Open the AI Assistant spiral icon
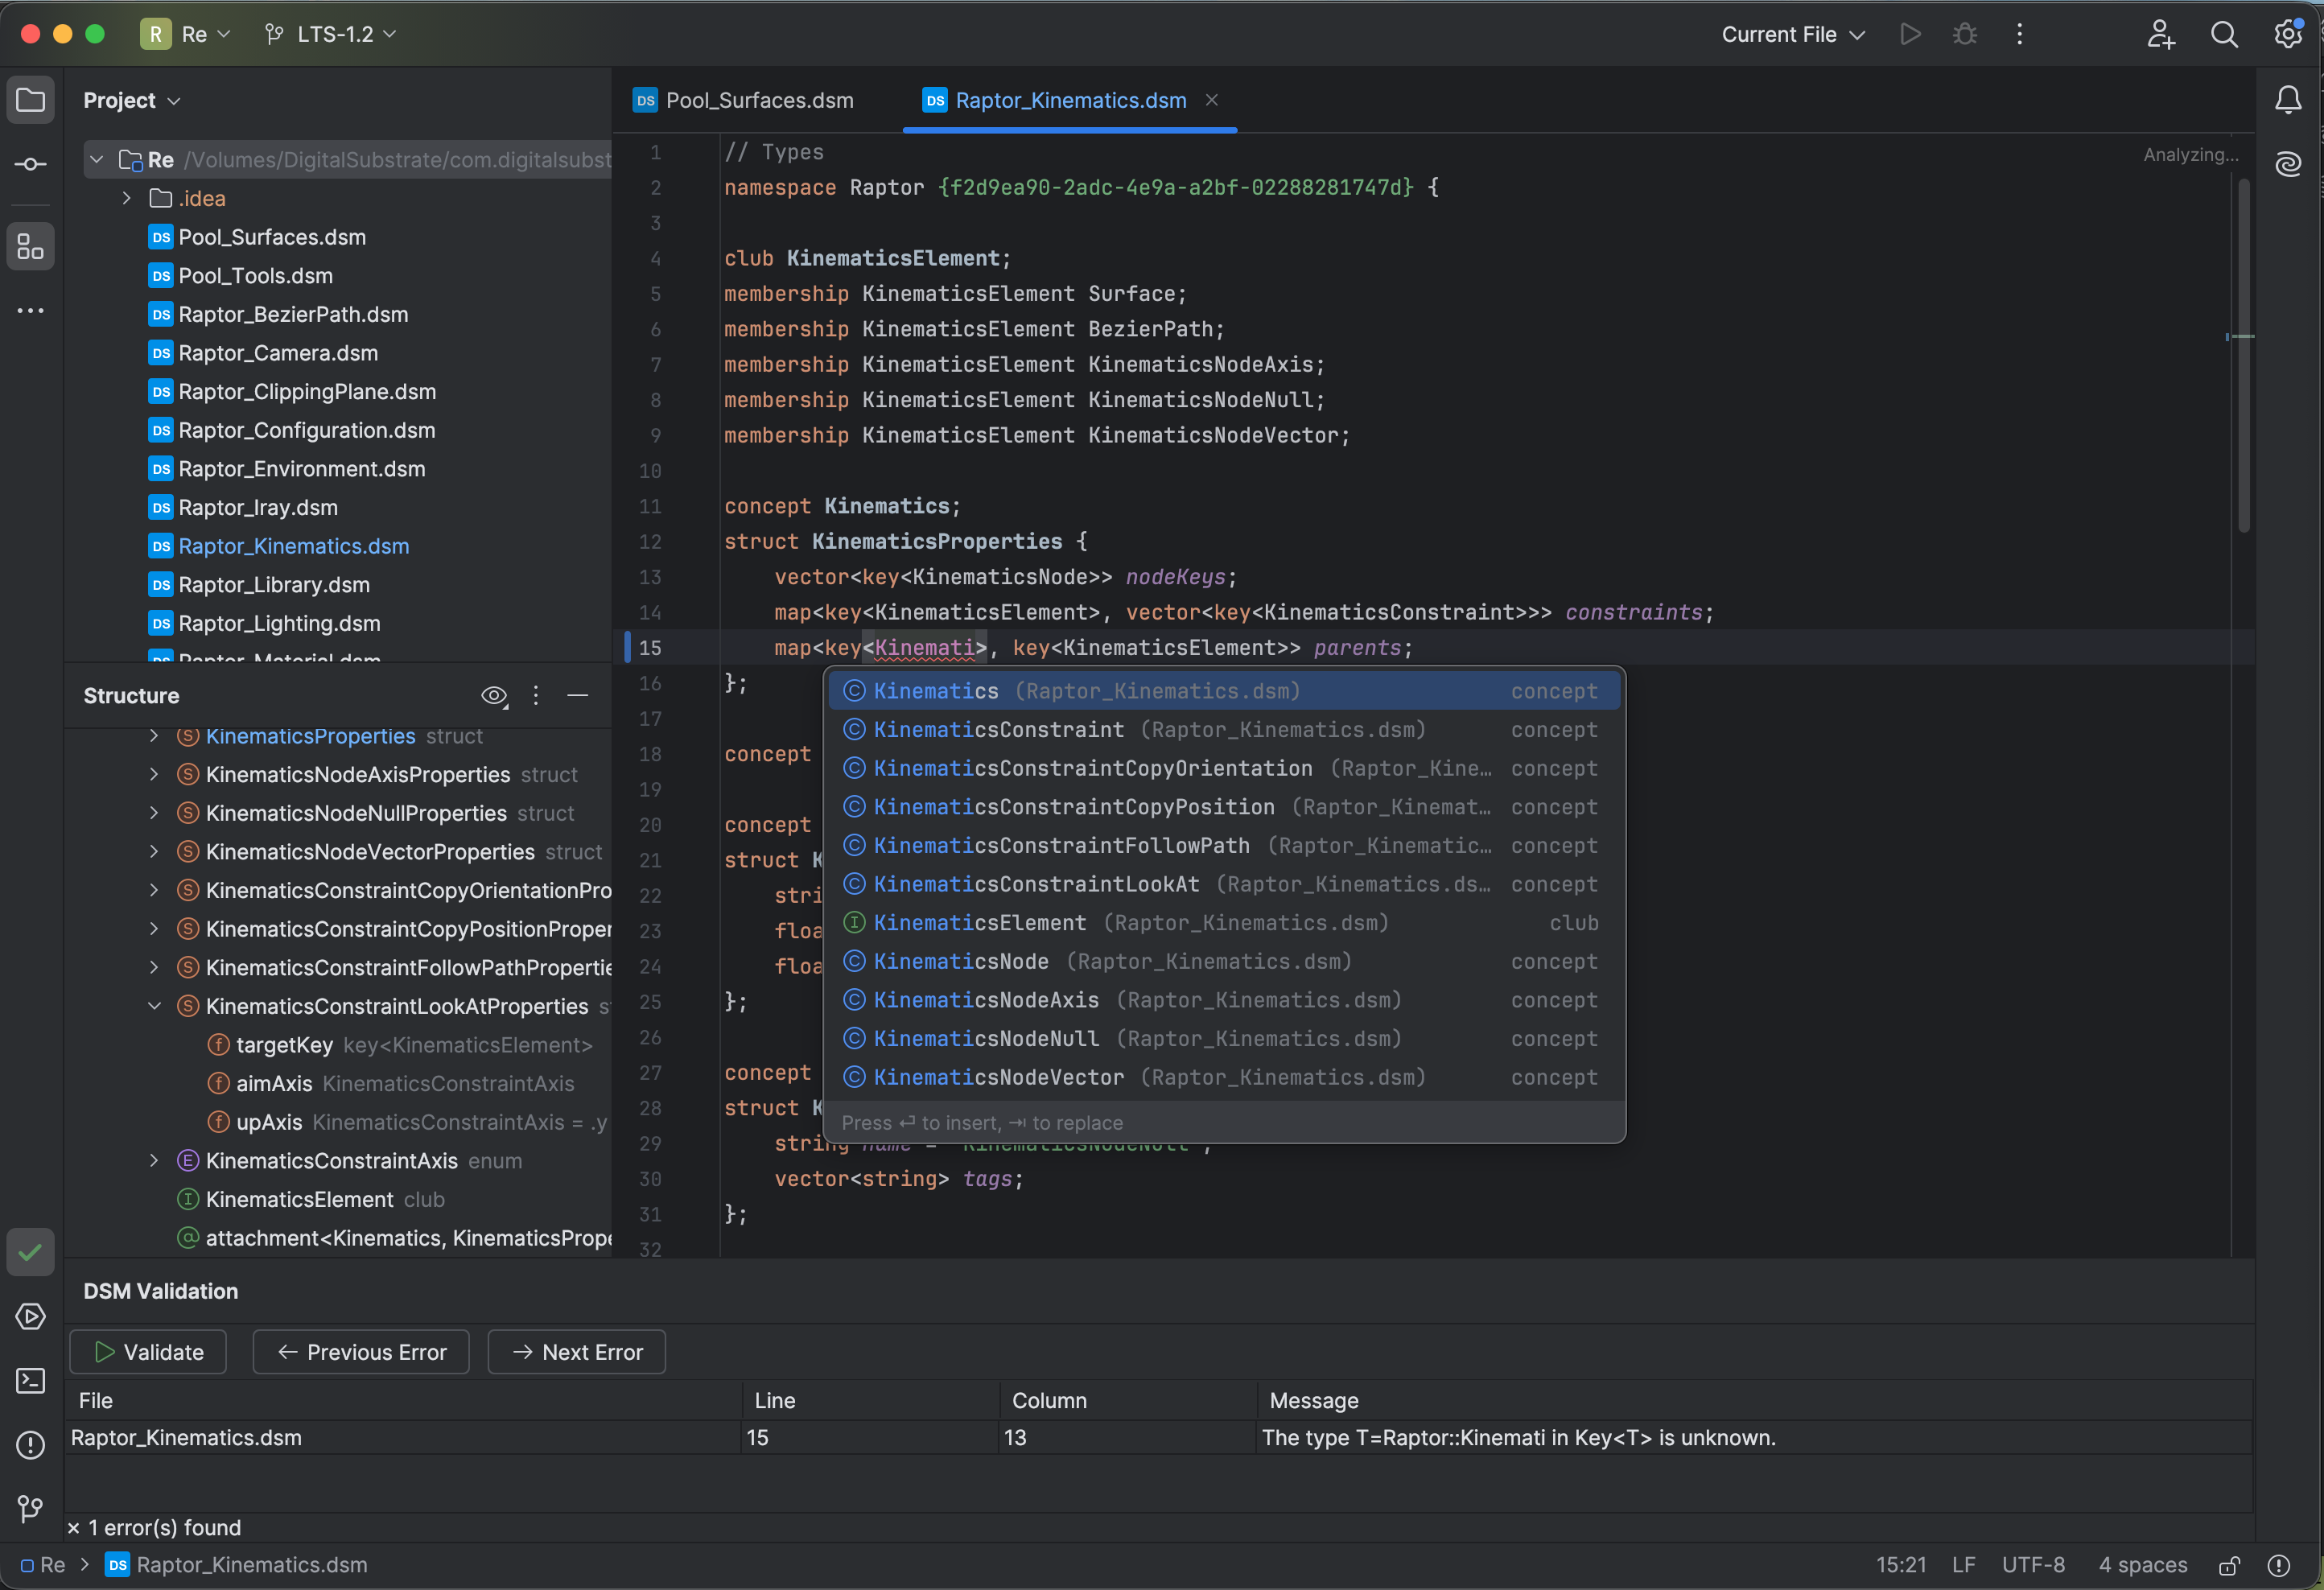This screenshot has width=2324, height=1590. pyautogui.click(x=2288, y=164)
